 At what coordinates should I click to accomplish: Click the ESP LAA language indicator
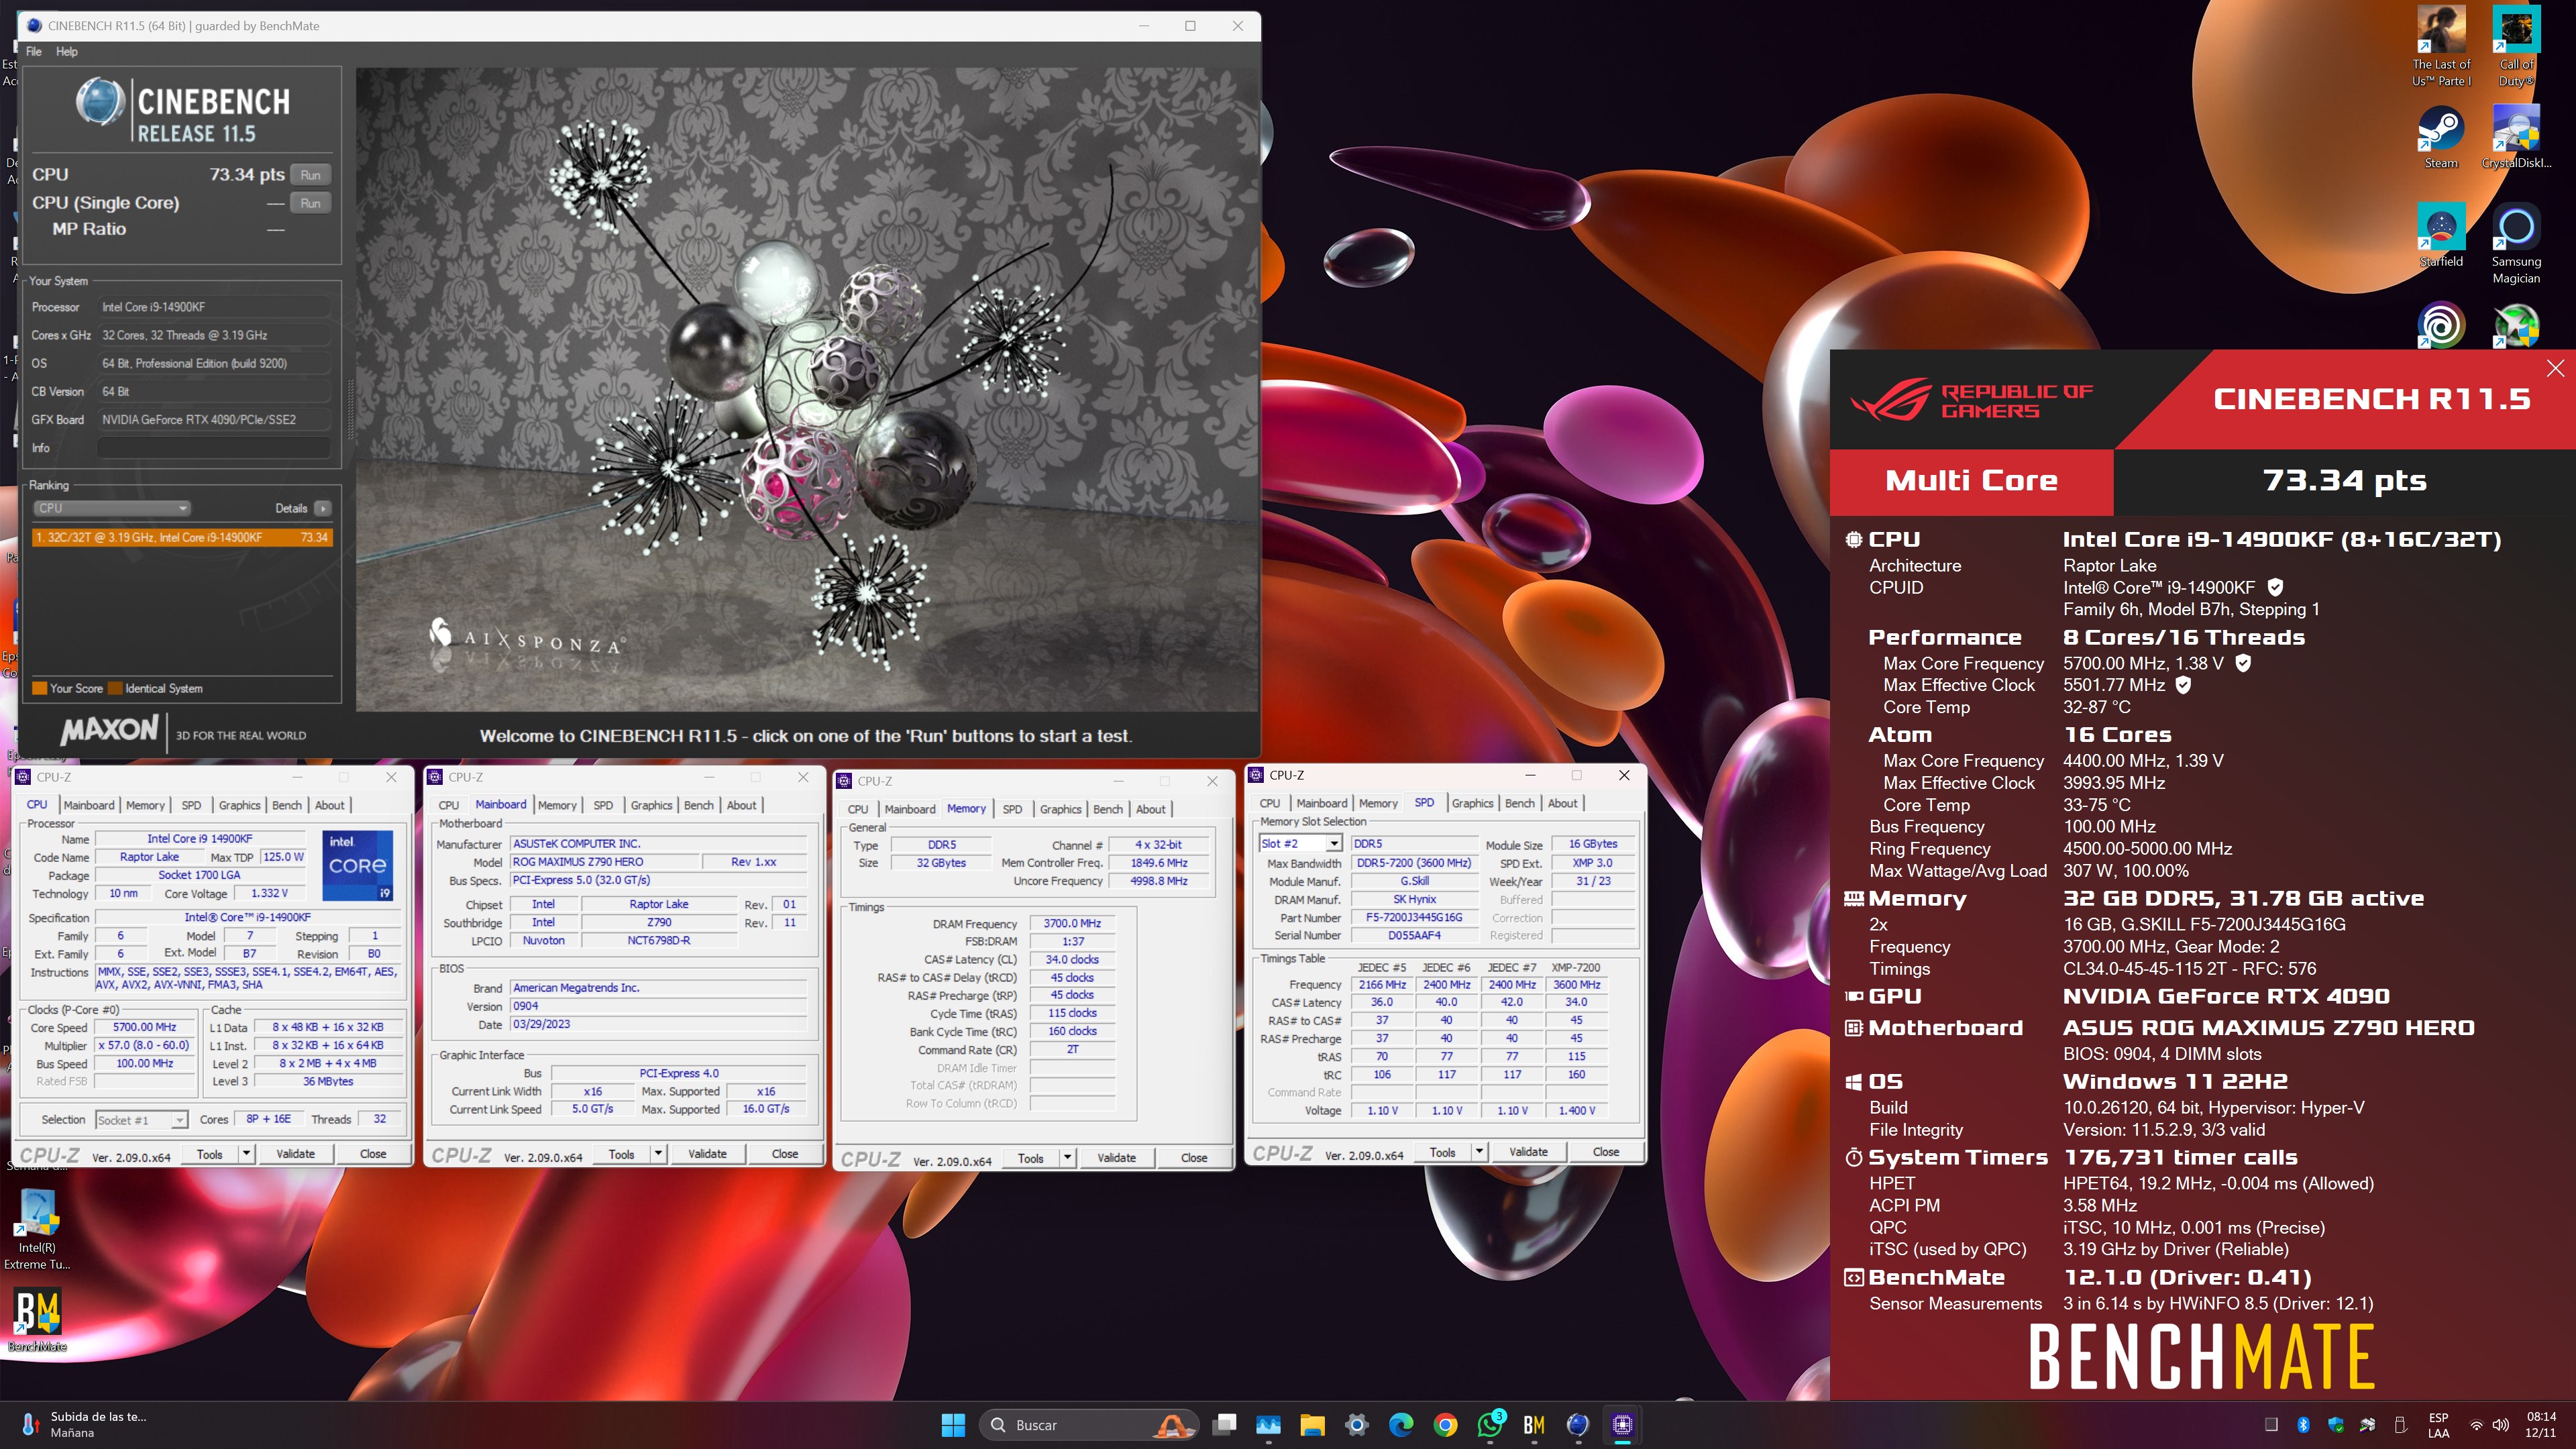point(2438,1425)
